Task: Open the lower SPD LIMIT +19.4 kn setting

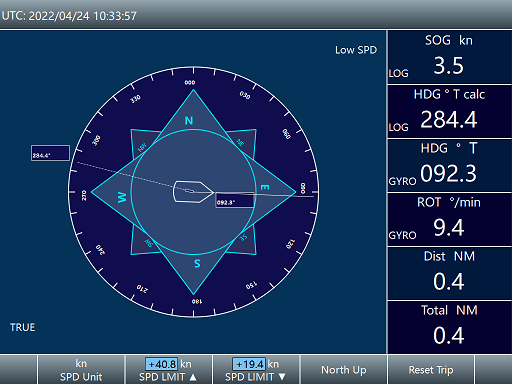Action: point(256,370)
